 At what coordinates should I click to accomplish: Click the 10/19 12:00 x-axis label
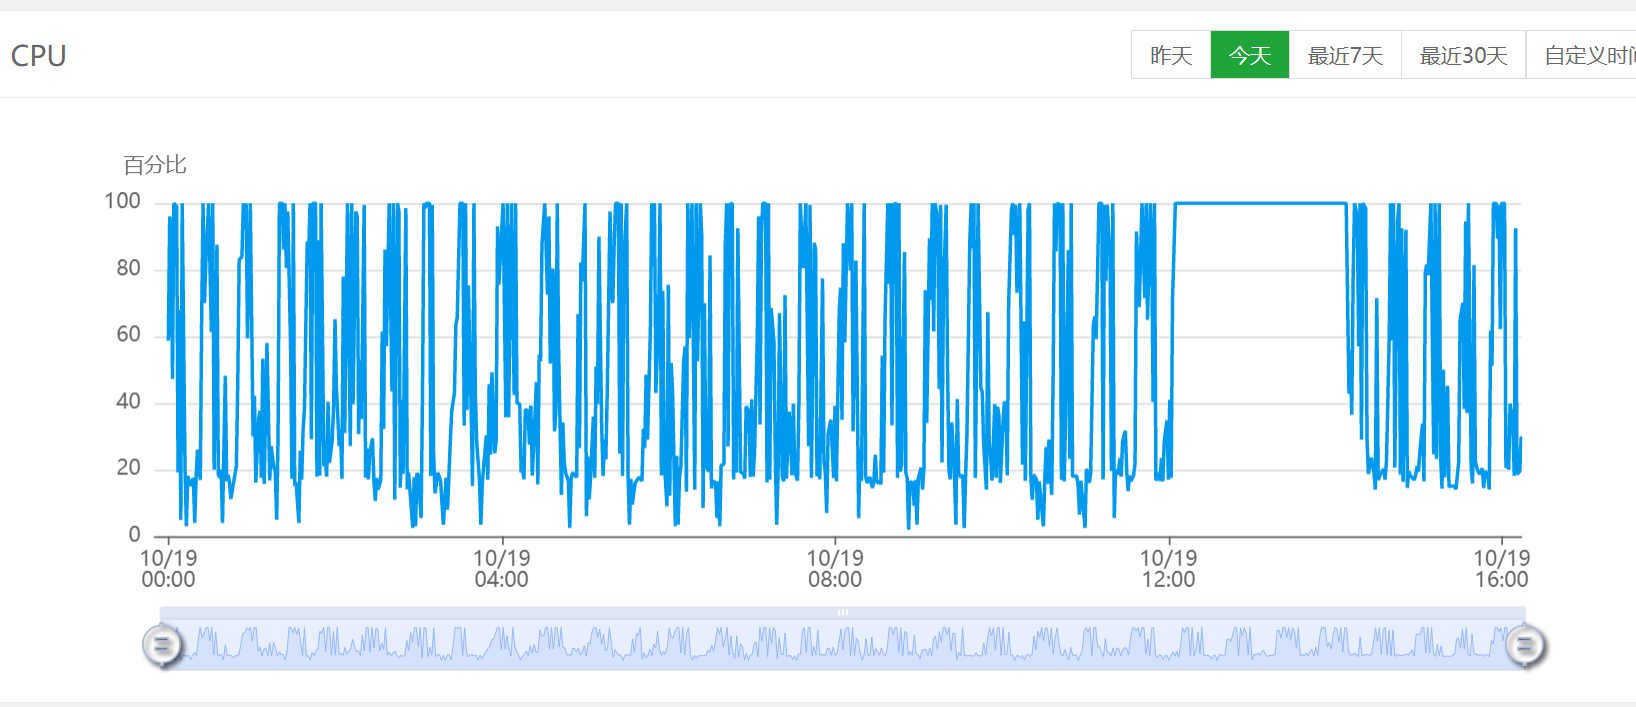[x=1168, y=569]
